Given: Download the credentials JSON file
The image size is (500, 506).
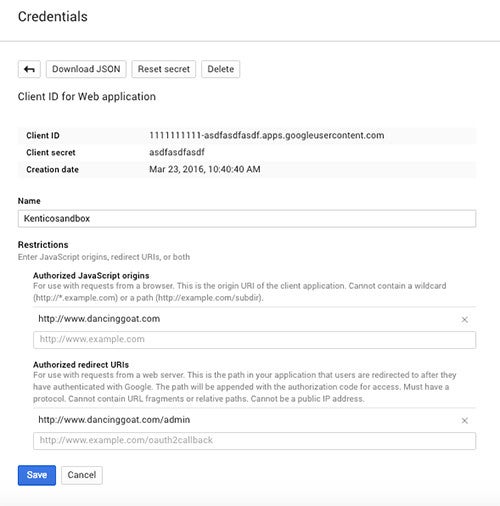Looking at the screenshot, I should [86, 69].
